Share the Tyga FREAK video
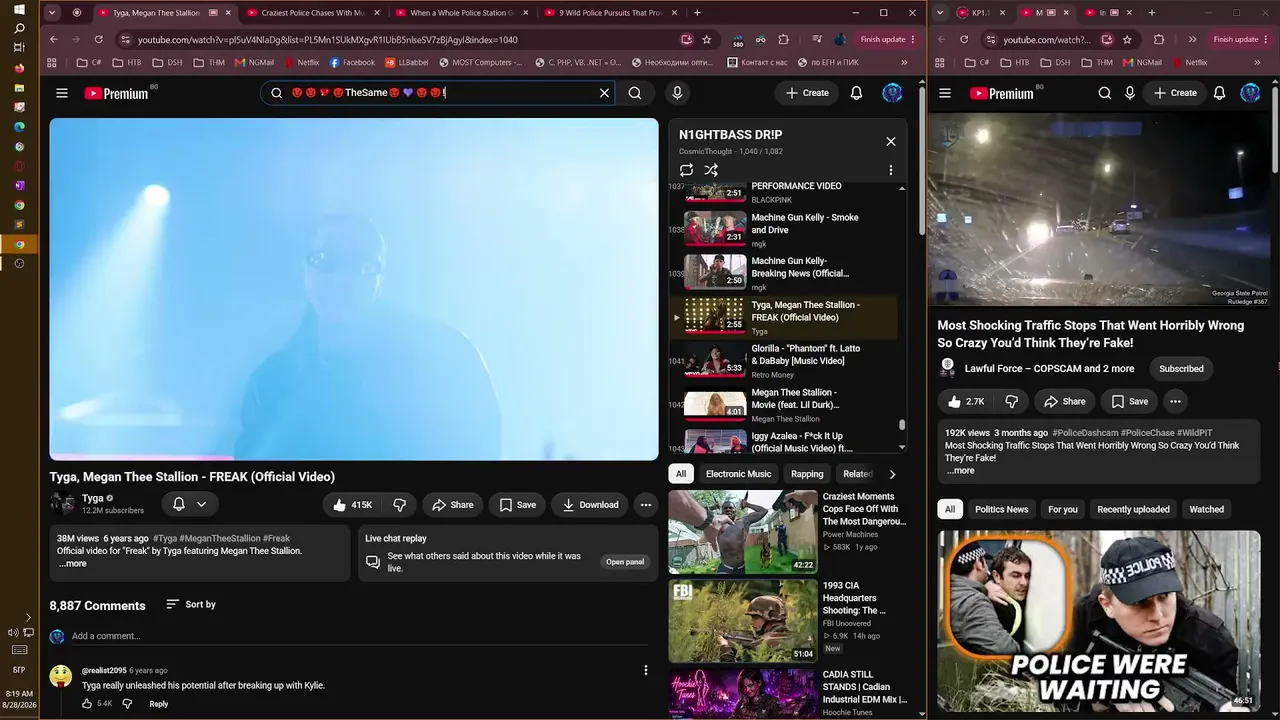1280x720 pixels. [452, 505]
